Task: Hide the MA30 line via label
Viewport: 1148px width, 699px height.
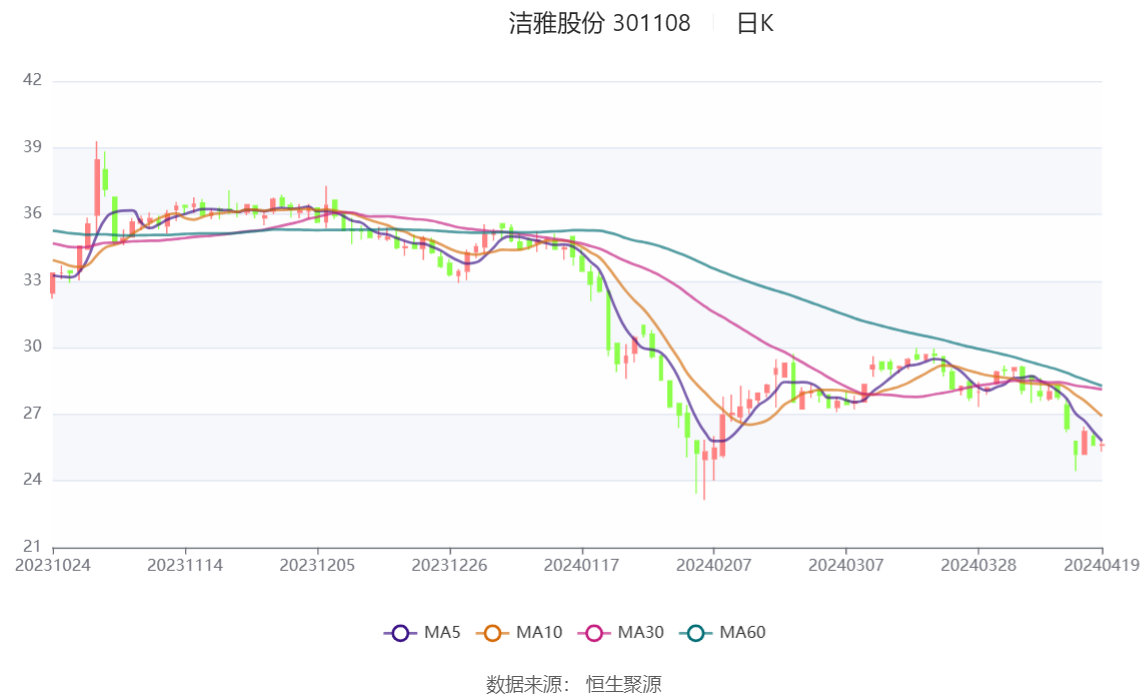Action: [x=641, y=632]
